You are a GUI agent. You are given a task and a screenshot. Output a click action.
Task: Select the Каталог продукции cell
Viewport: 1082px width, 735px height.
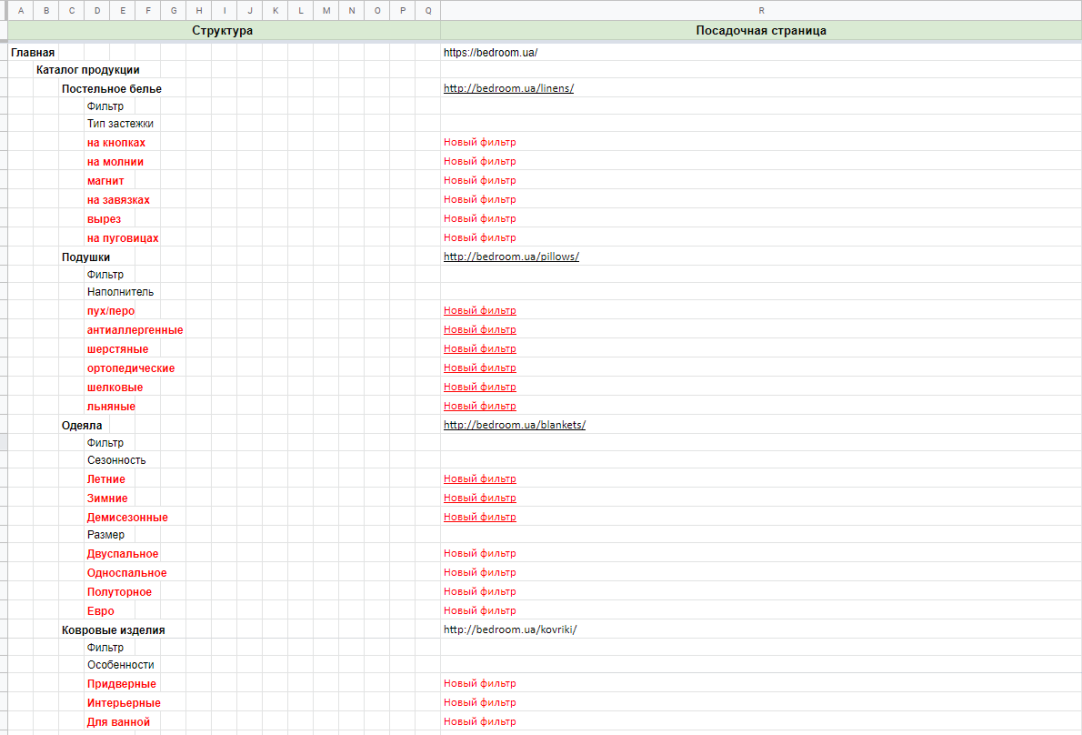(88, 70)
